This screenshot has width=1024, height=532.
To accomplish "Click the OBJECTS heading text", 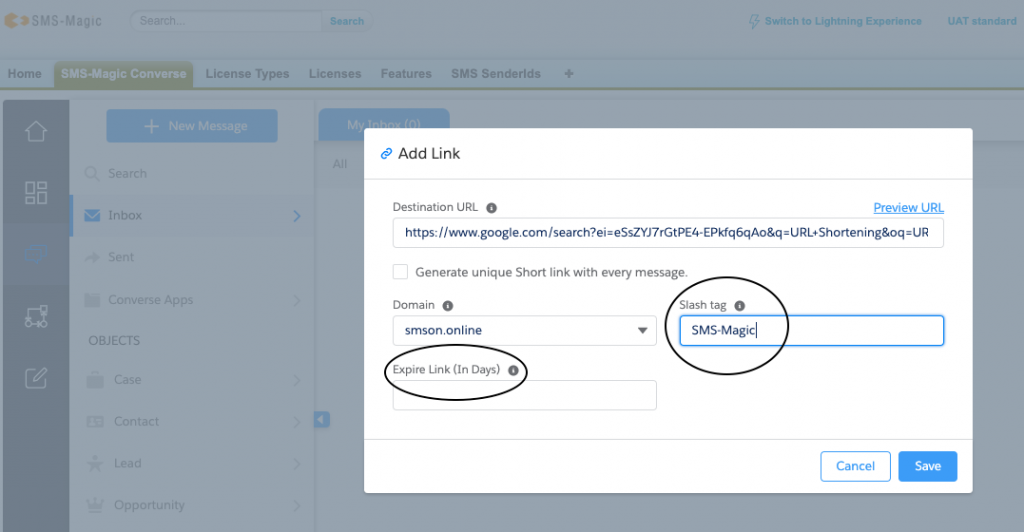I will tap(114, 341).
